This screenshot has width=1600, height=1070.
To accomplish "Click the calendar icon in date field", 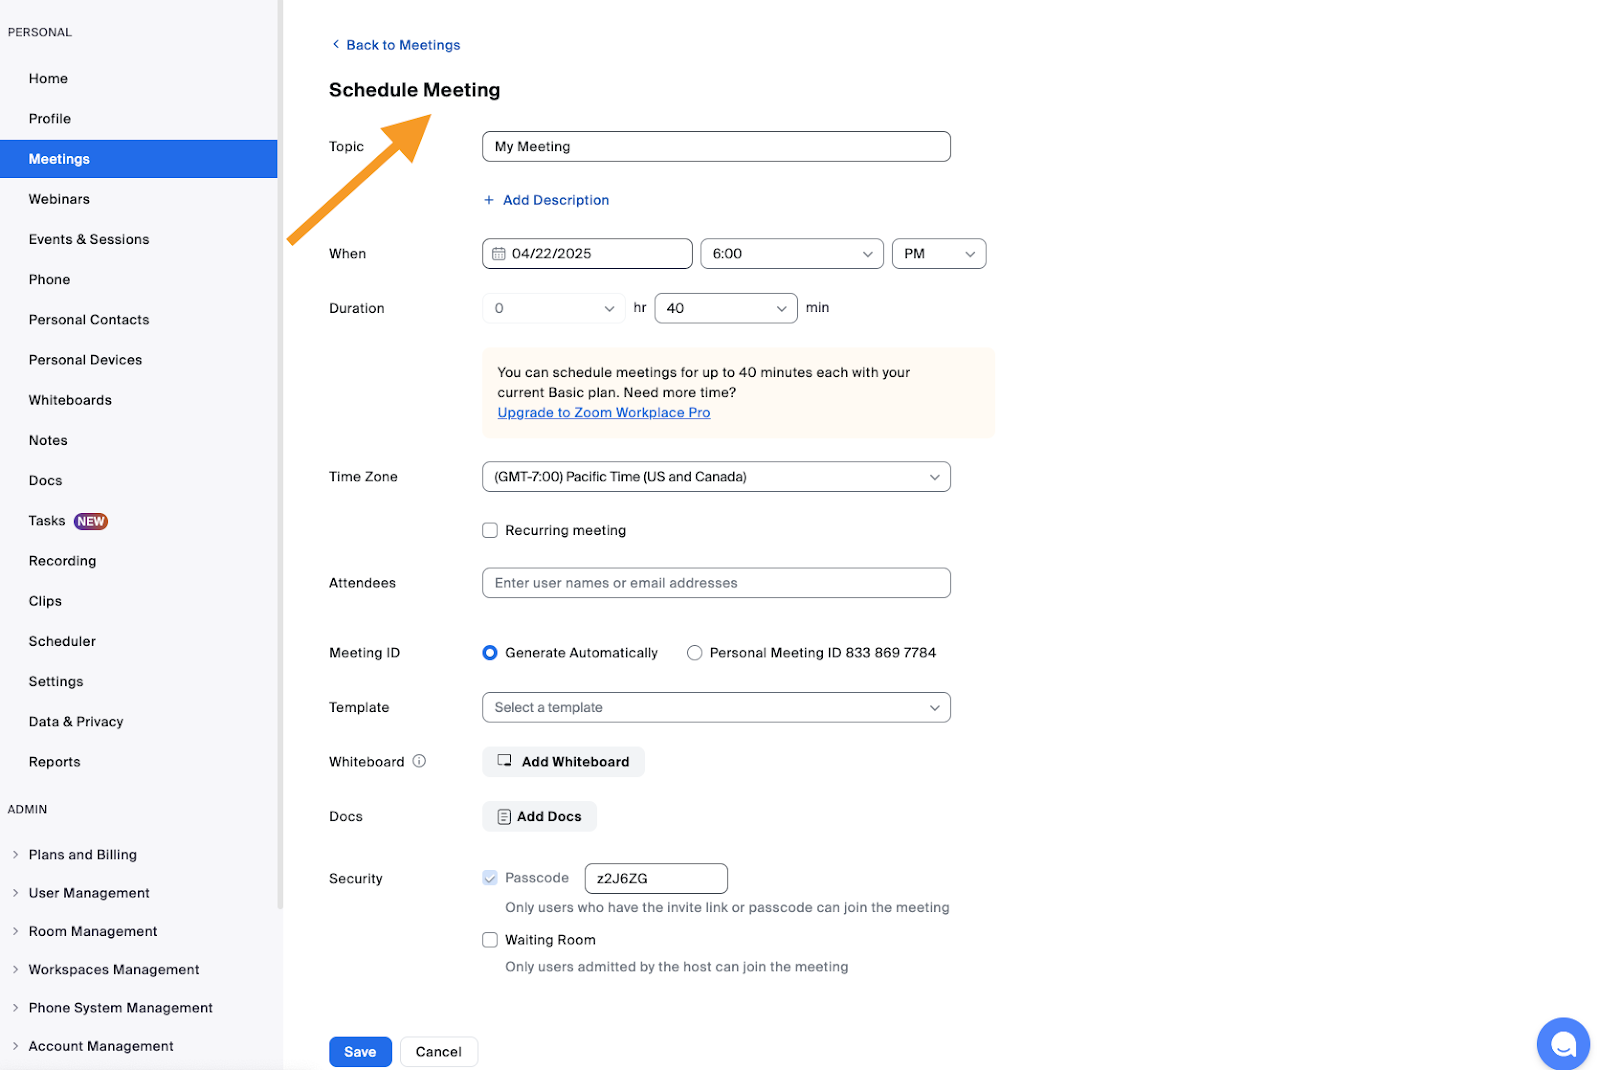I will pos(498,254).
